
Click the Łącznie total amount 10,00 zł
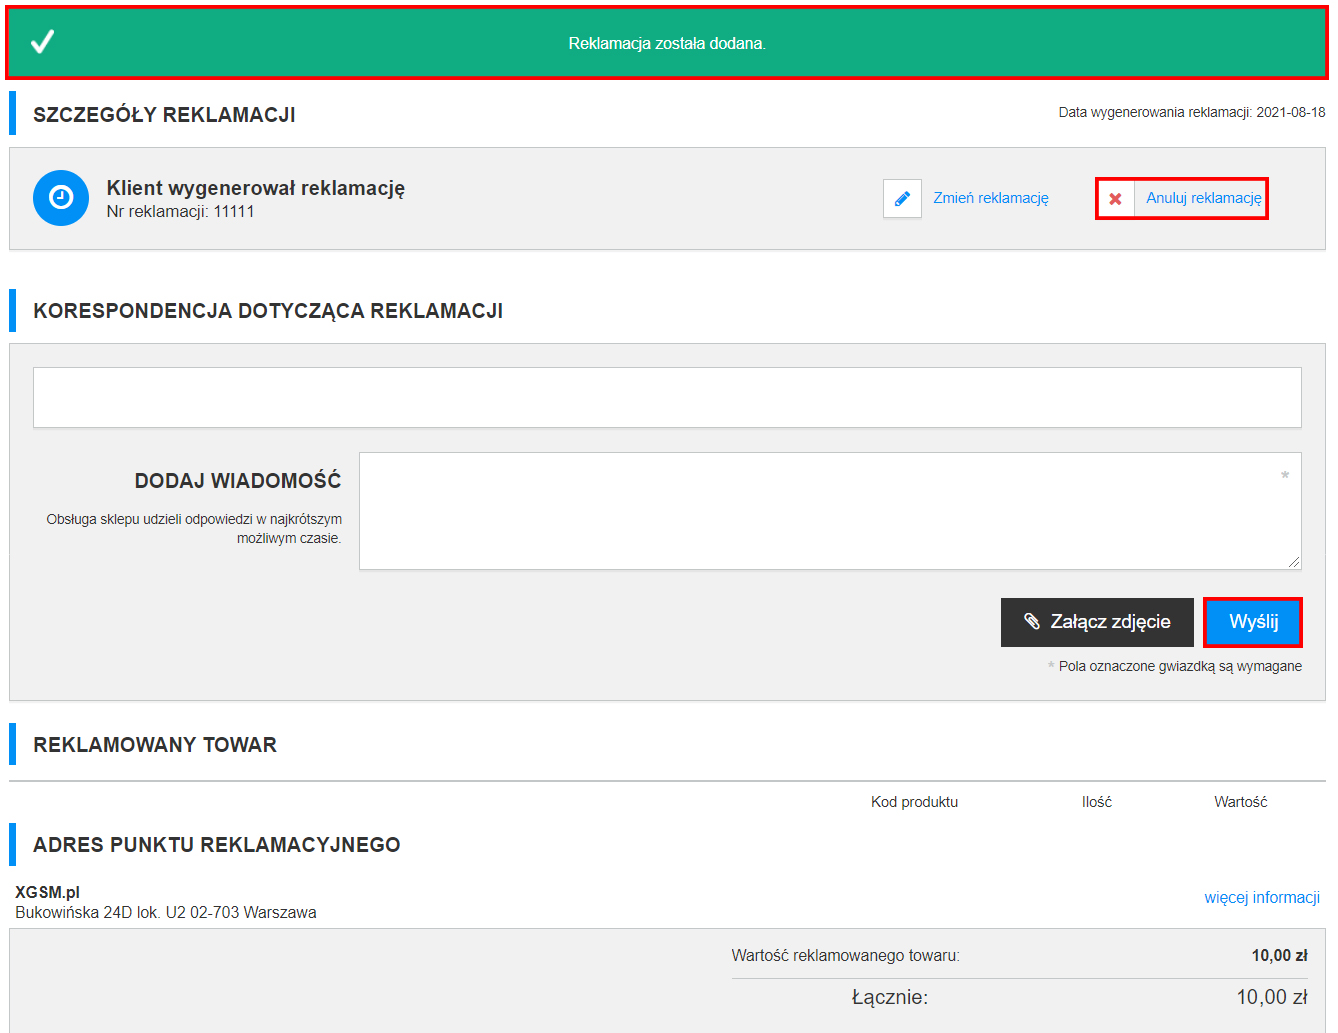1271,997
